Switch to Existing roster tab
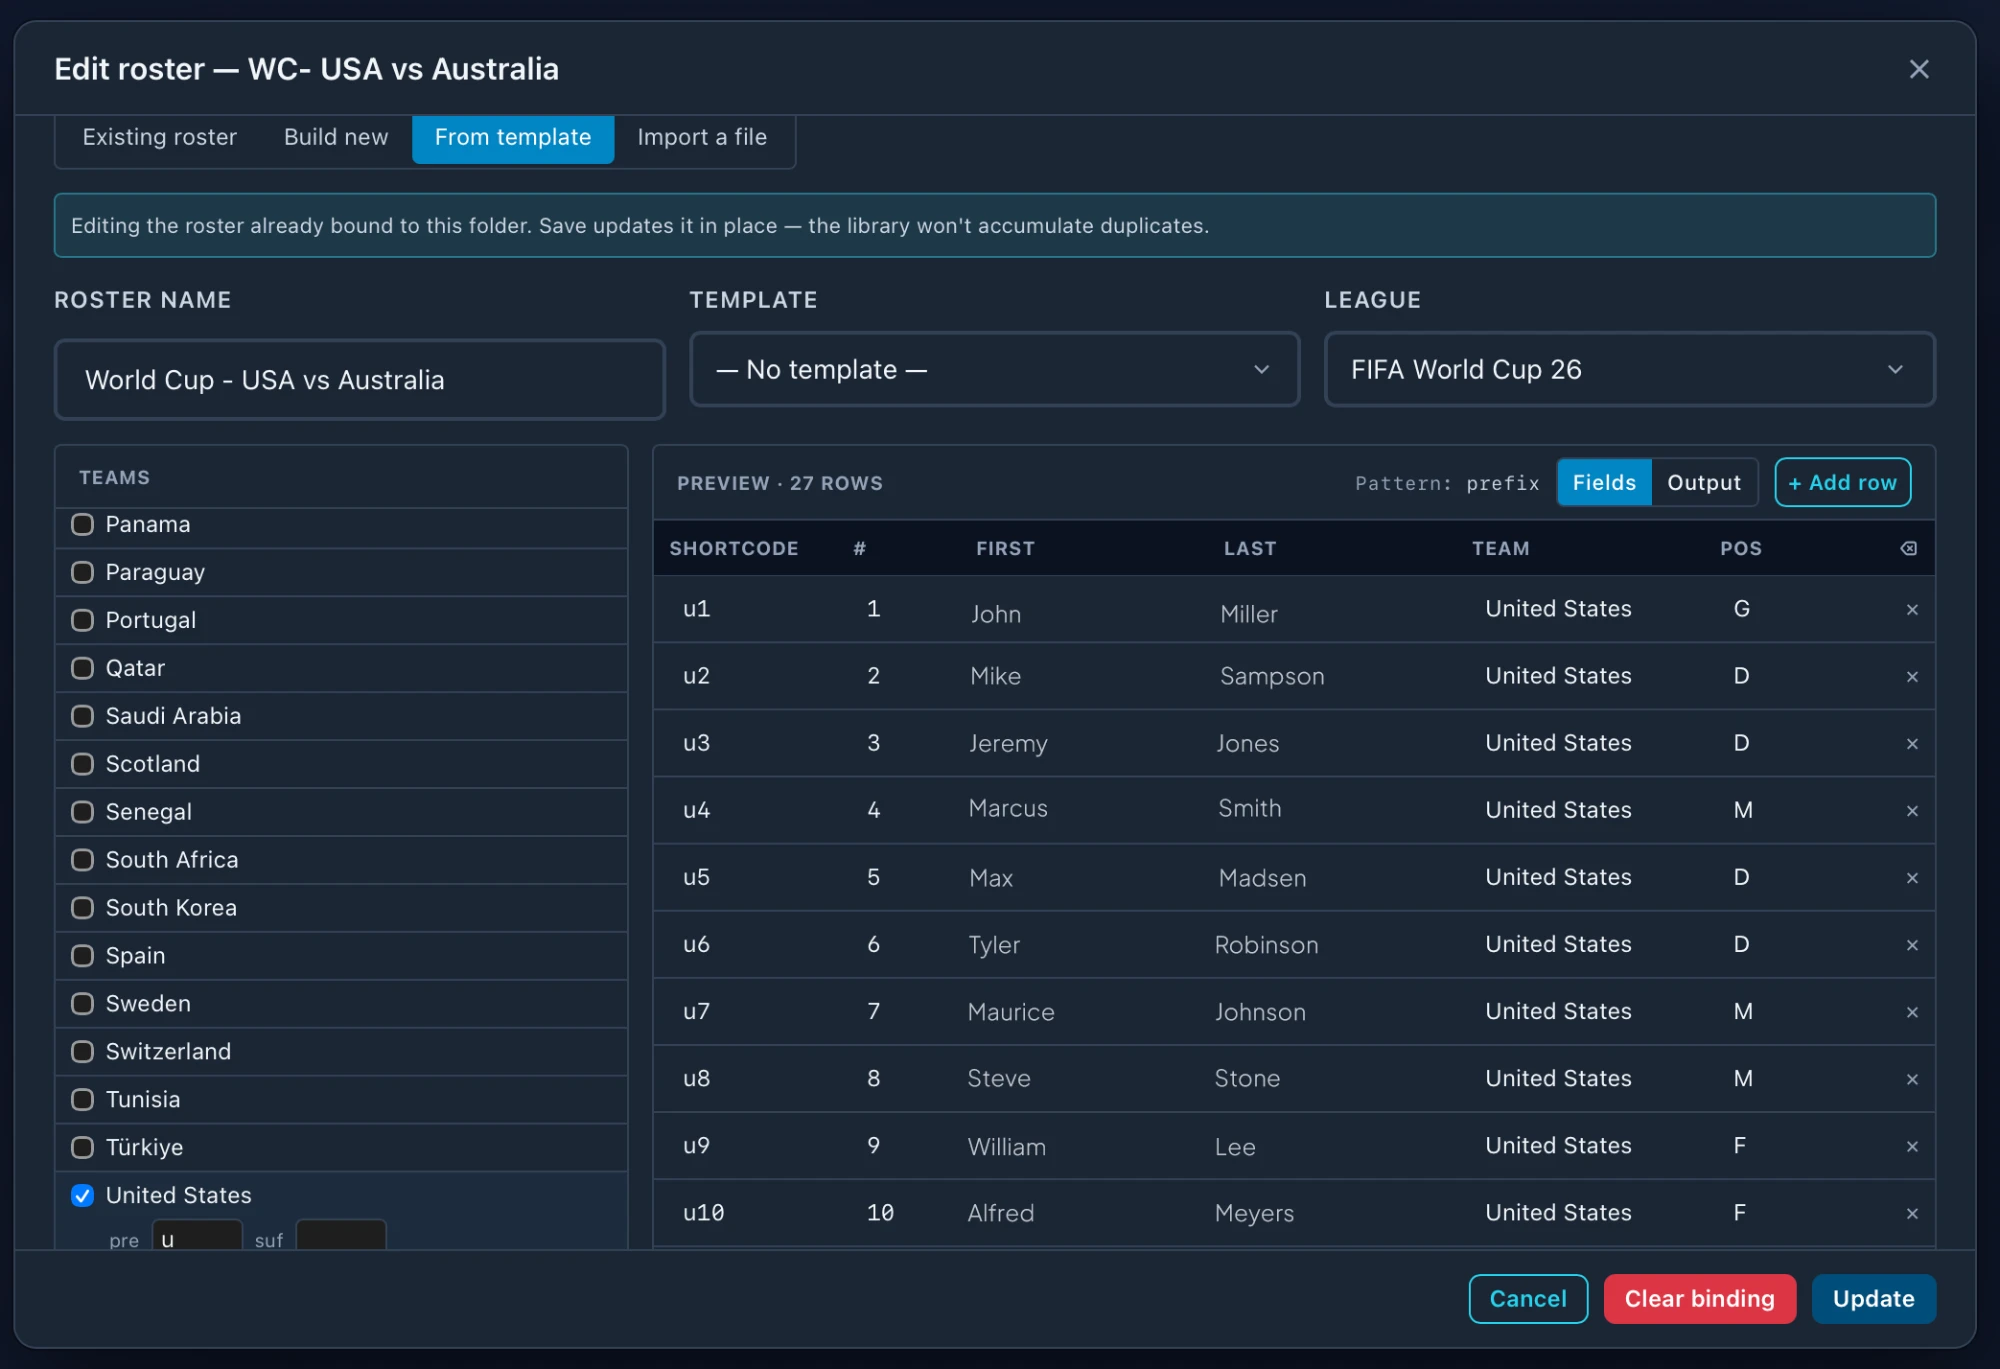 click(x=159, y=137)
